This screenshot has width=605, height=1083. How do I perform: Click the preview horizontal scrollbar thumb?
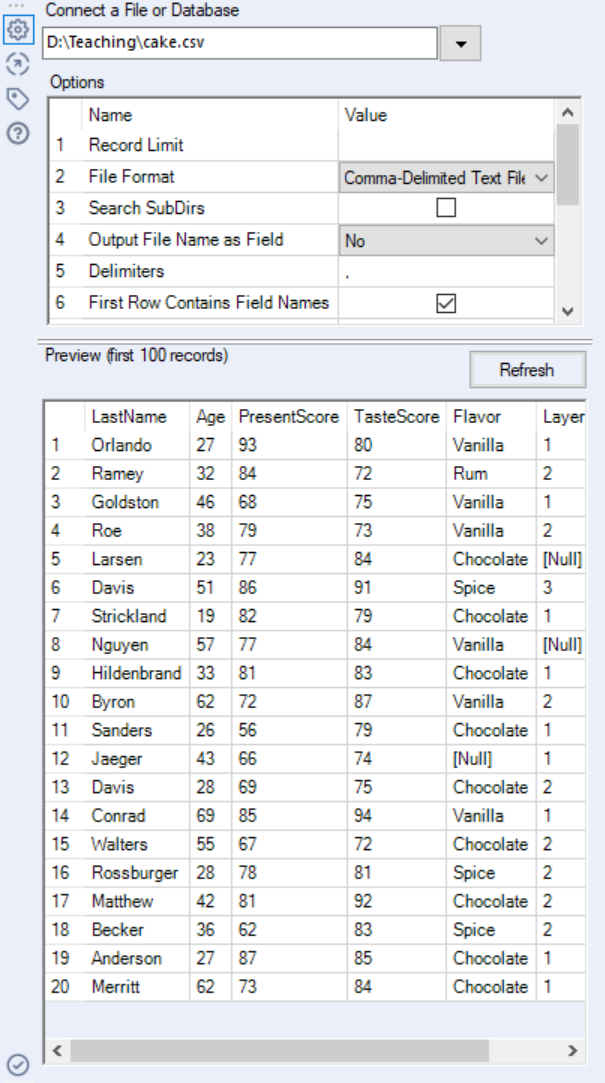click(x=280, y=1051)
